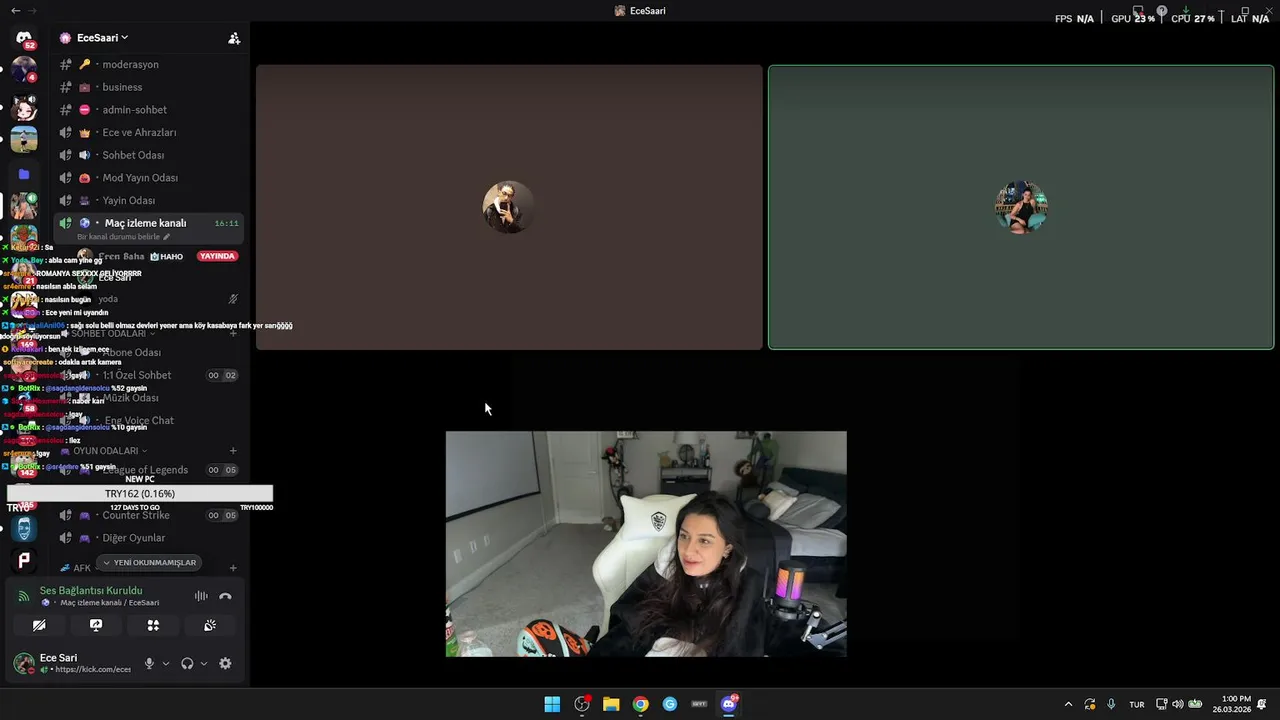The image size is (1280, 720).
Task: Open OBS Studio from the taskbar
Action: (582, 704)
